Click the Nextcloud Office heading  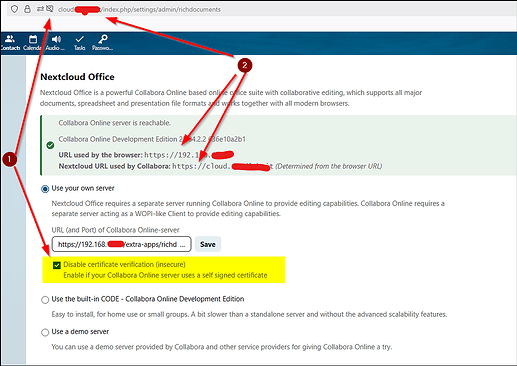(77, 77)
